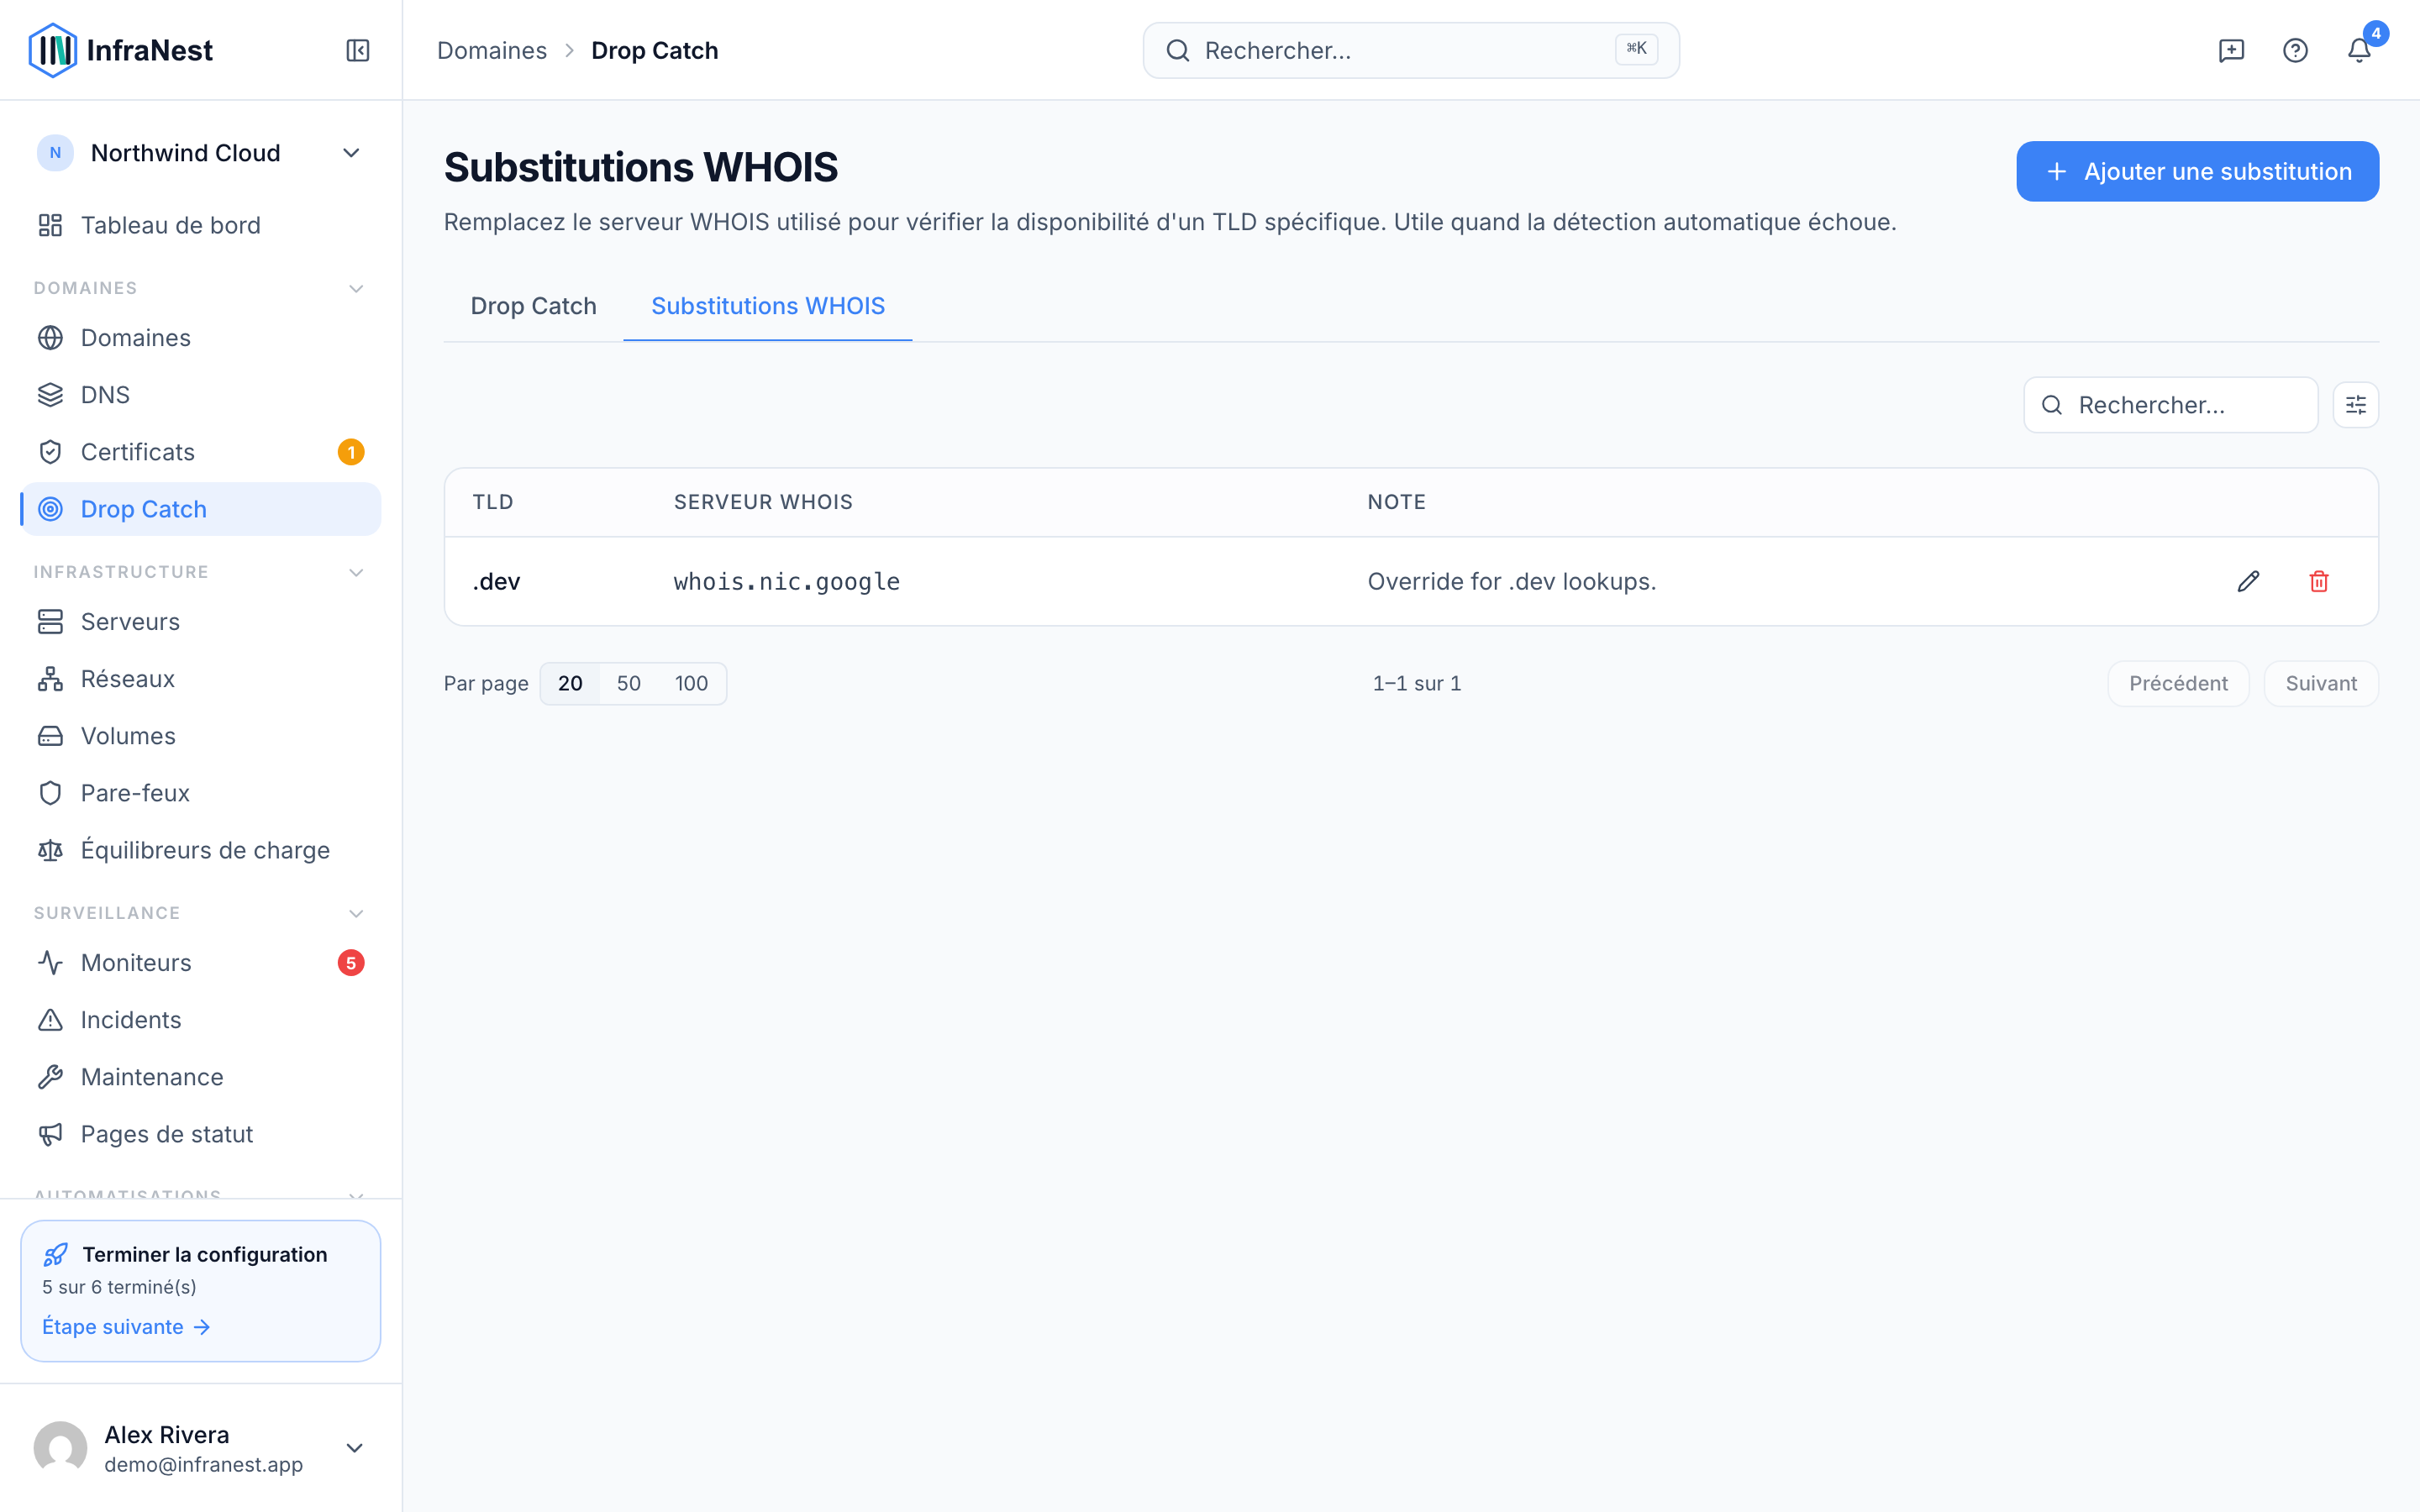Open table filter settings icon
Screen dimensions: 2420x1512
2356,405
